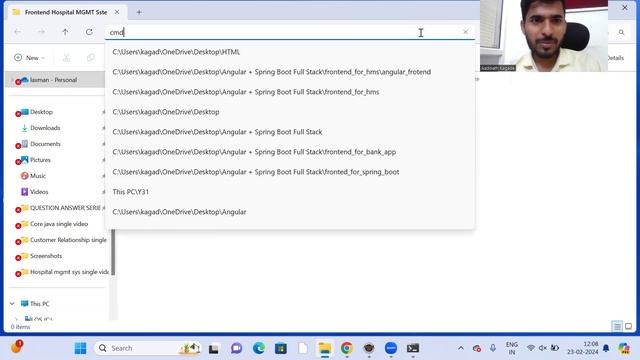
Task: Click the navigation pane scrollbar
Action: 113,252
